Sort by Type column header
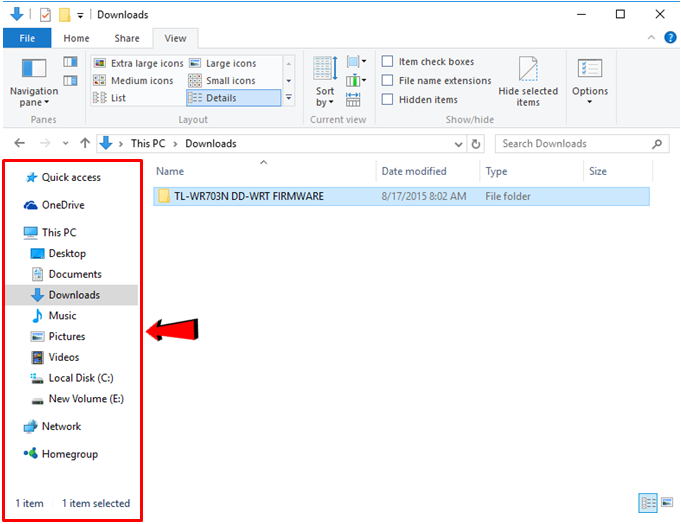The image size is (681, 524). tap(532, 171)
